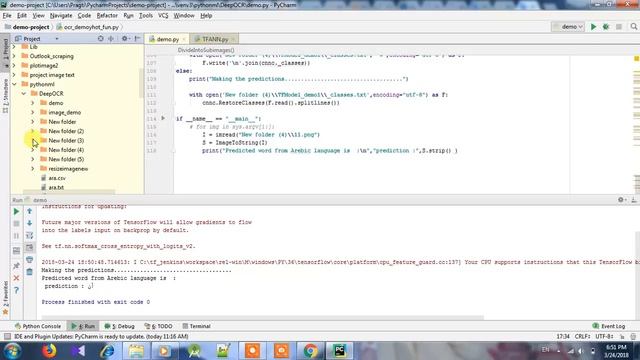Hide the Project tool window

click(x=138, y=39)
